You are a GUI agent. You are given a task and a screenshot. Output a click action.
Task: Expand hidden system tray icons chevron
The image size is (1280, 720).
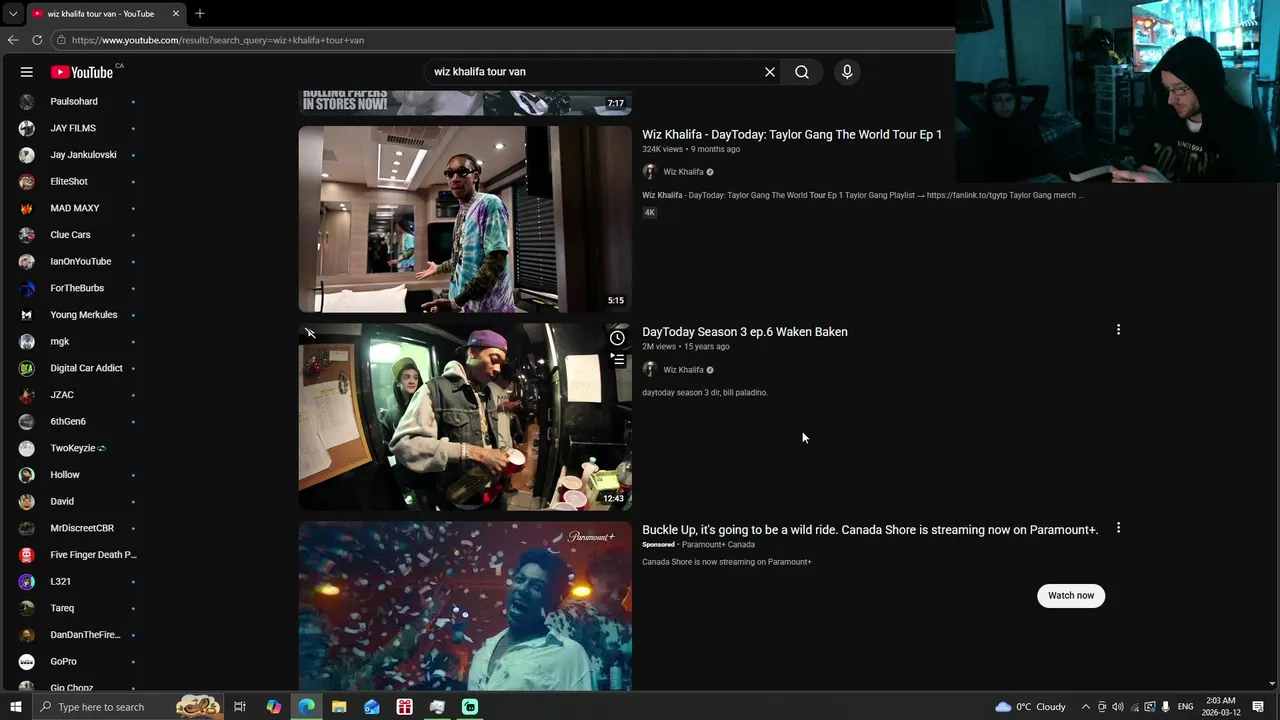tap(1086, 707)
